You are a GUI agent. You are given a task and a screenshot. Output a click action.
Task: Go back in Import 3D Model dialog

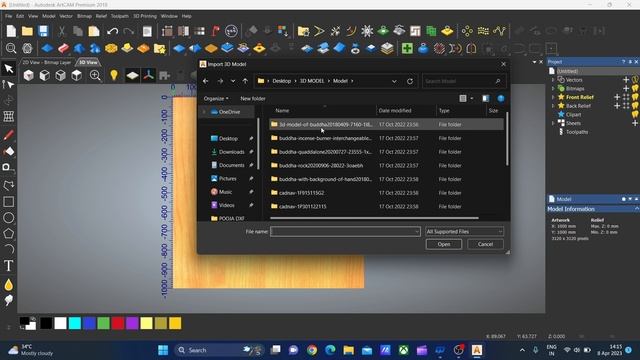click(x=206, y=81)
